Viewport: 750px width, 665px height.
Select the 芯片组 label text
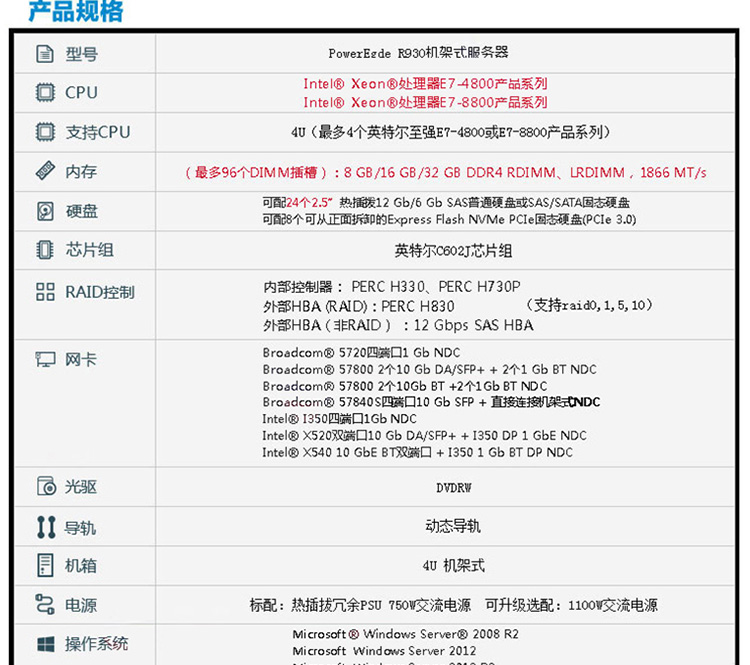click(89, 250)
